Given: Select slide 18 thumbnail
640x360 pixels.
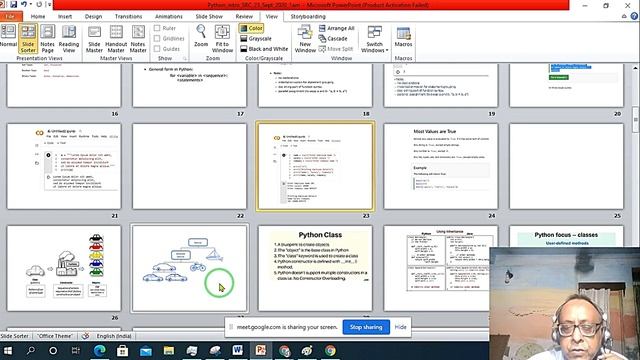Looking at the screenshot, I should point(315,85).
